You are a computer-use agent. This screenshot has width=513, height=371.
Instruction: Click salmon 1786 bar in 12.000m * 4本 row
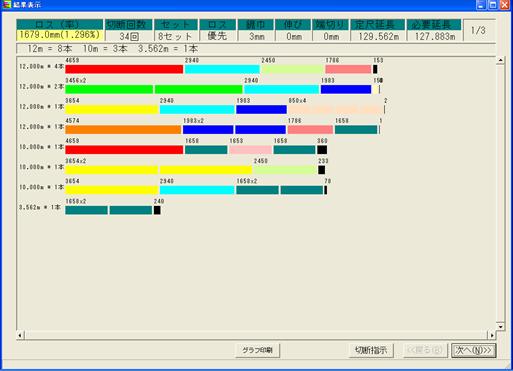(x=348, y=69)
